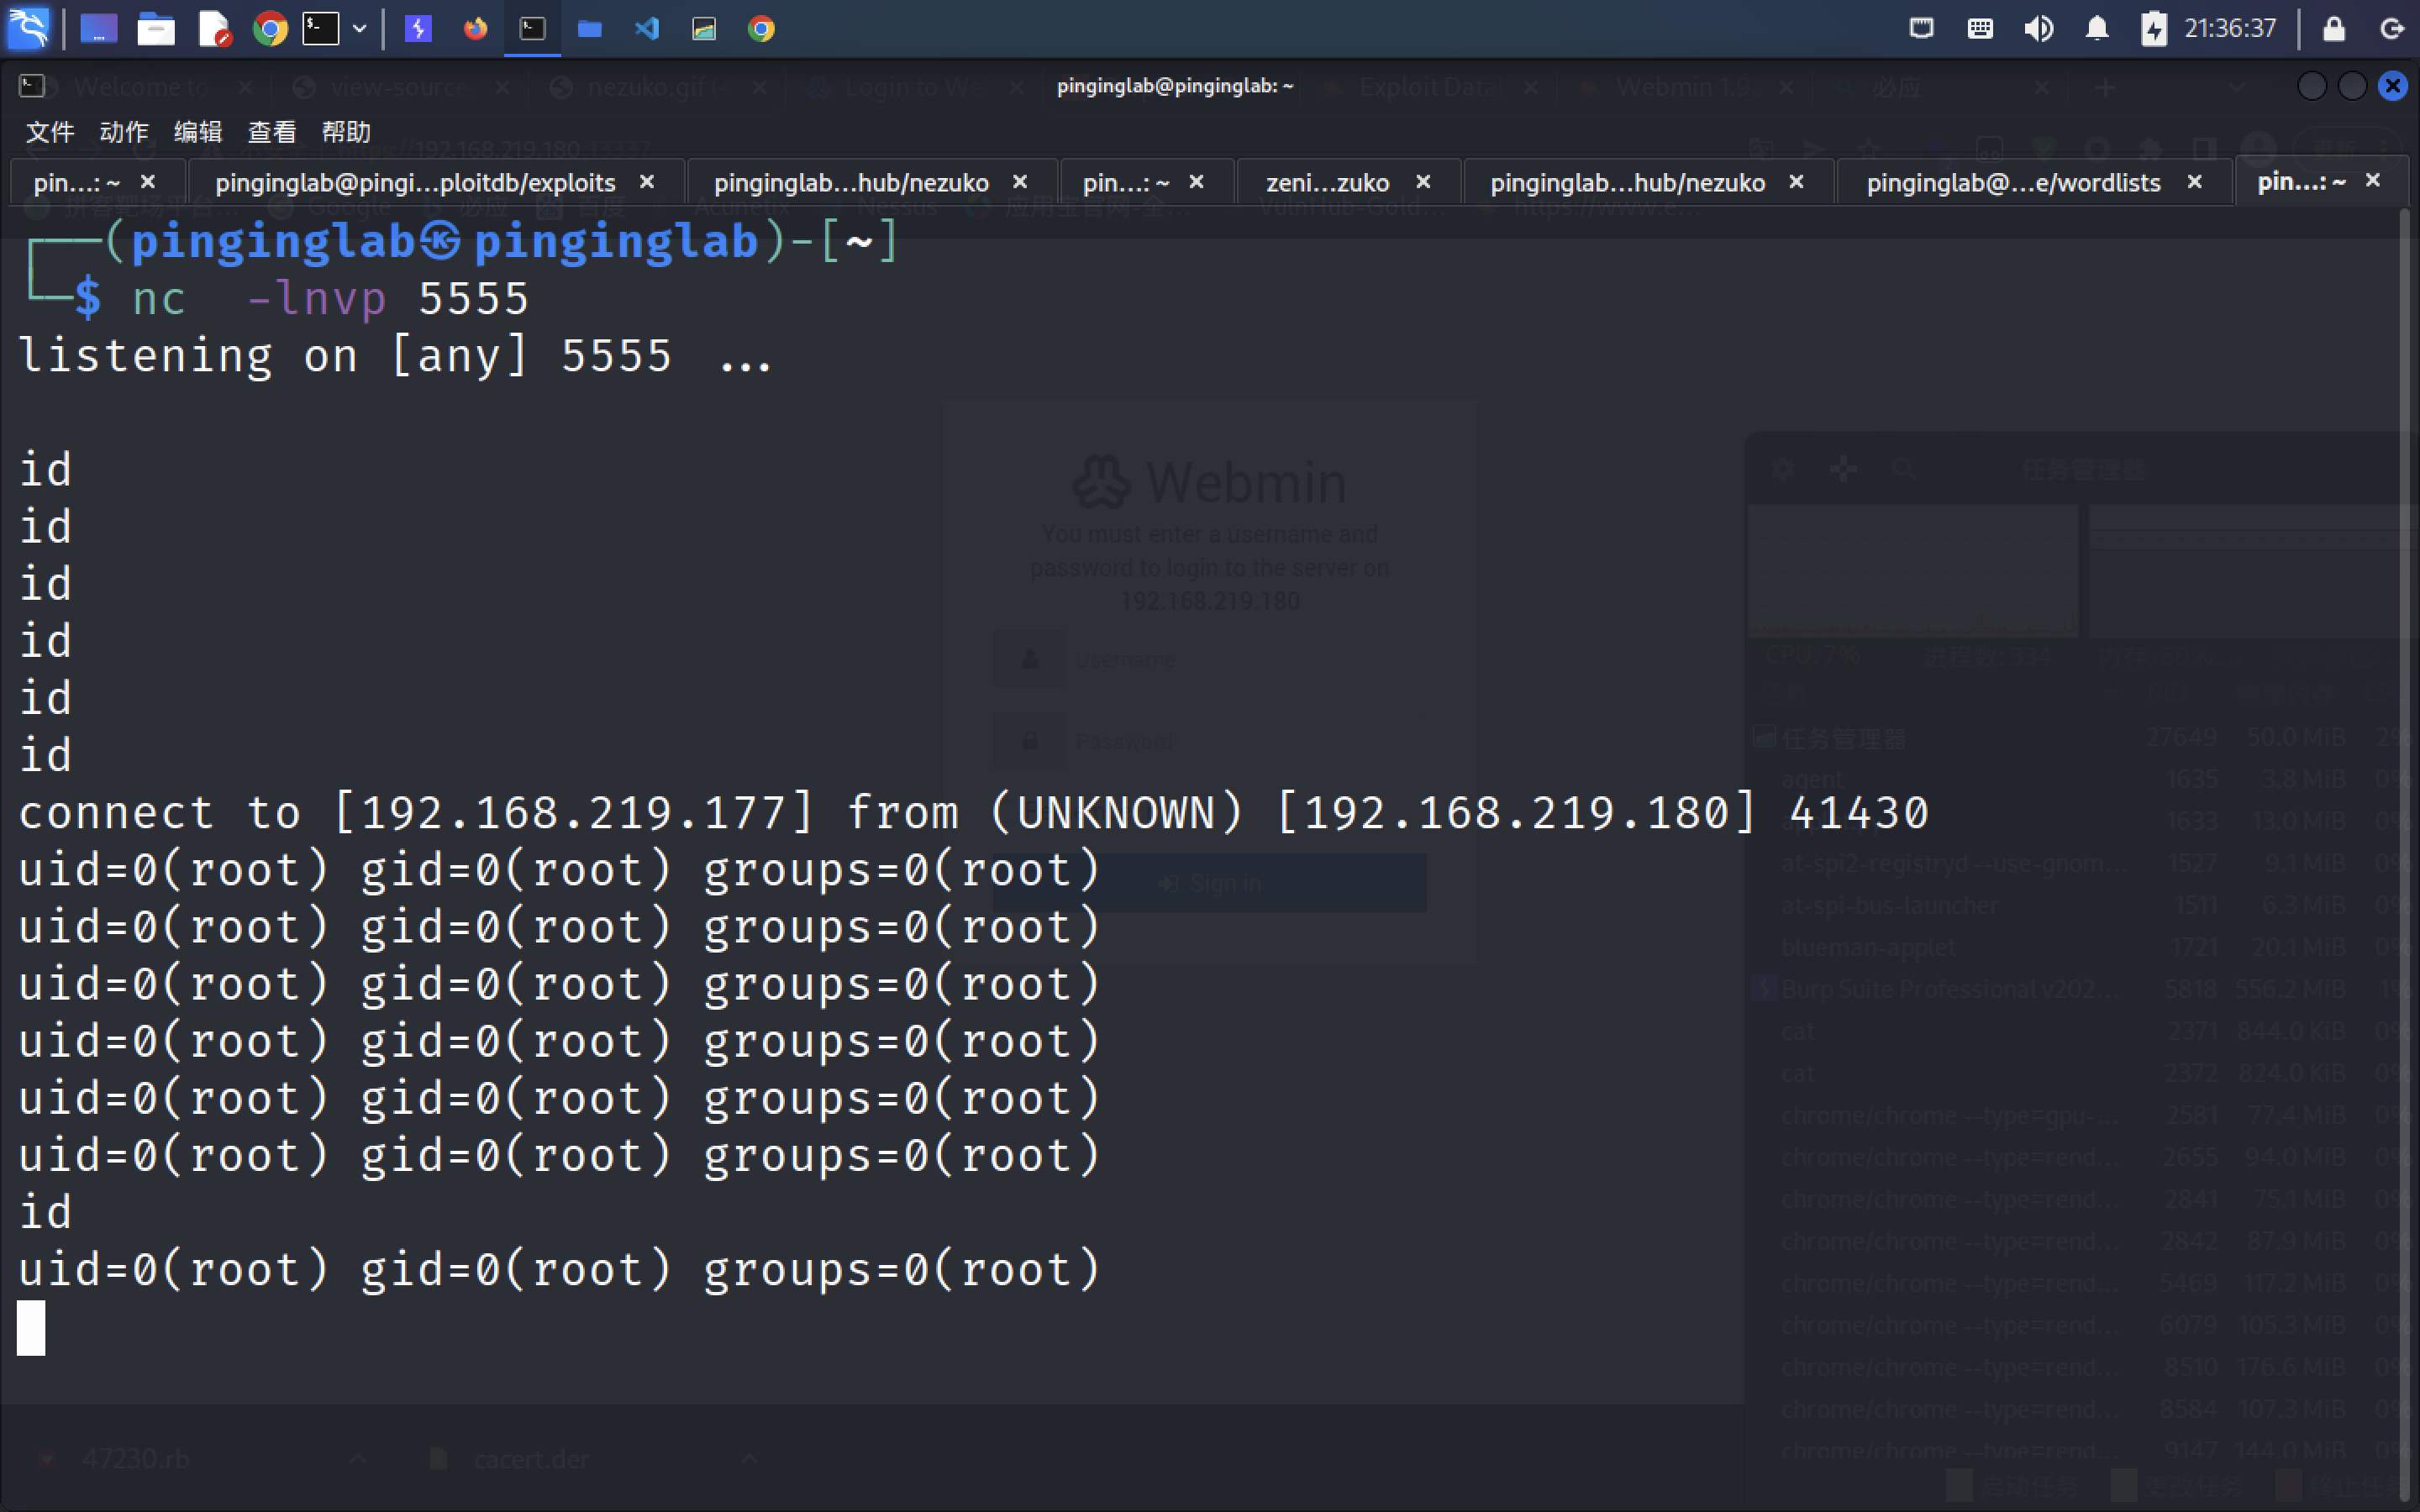Open the 编辑 menu
The width and height of the screenshot is (2420, 1512).
coord(198,132)
